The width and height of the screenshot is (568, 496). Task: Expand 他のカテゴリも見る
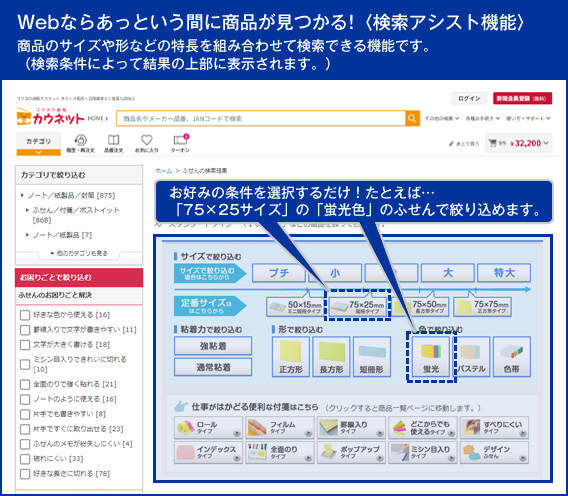(79, 253)
